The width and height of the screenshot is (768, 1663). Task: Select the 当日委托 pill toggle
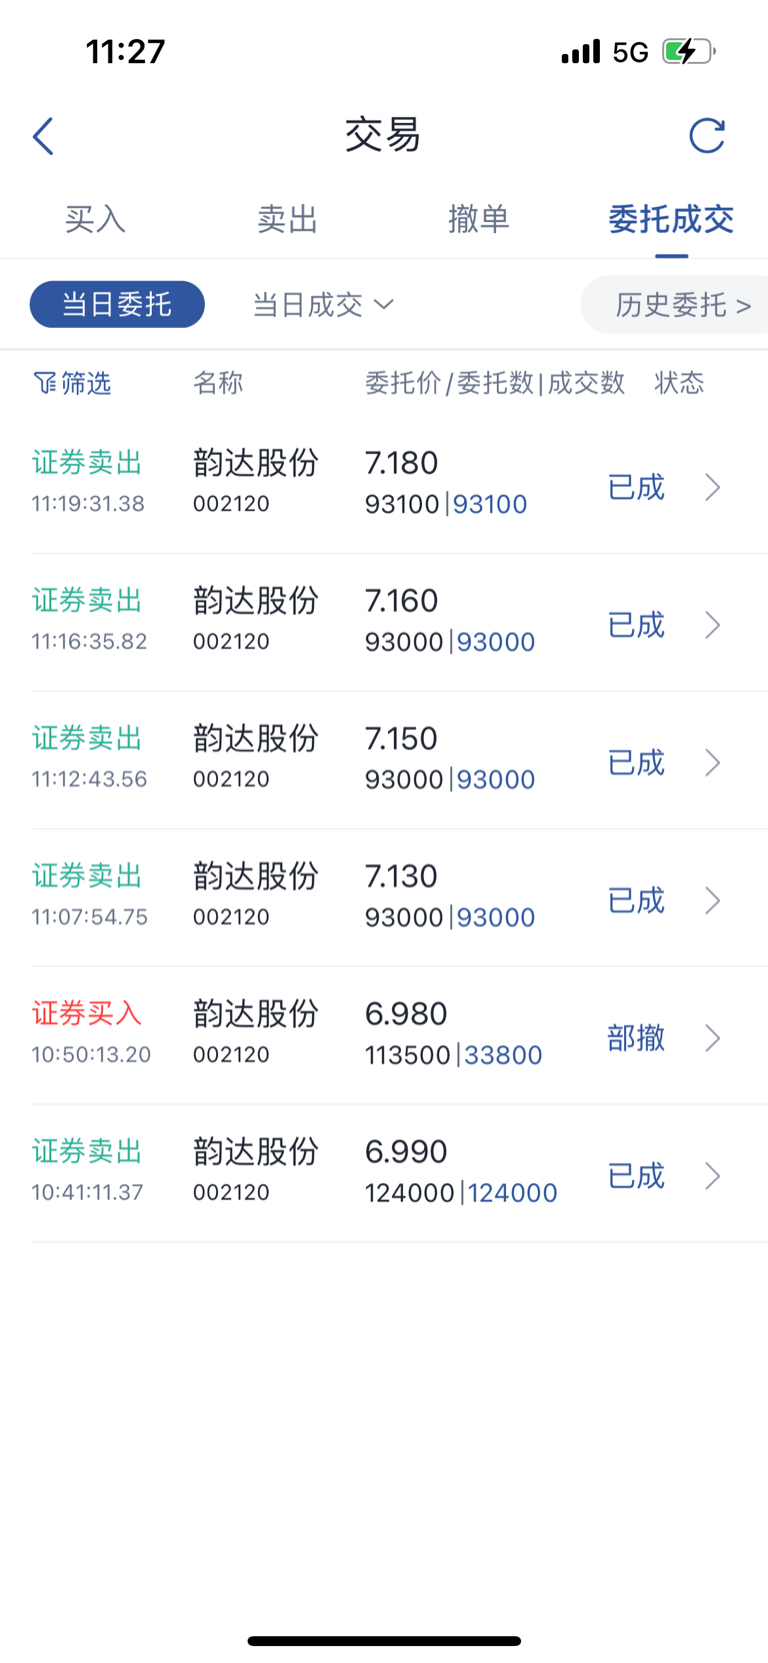[x=117, y=304]
